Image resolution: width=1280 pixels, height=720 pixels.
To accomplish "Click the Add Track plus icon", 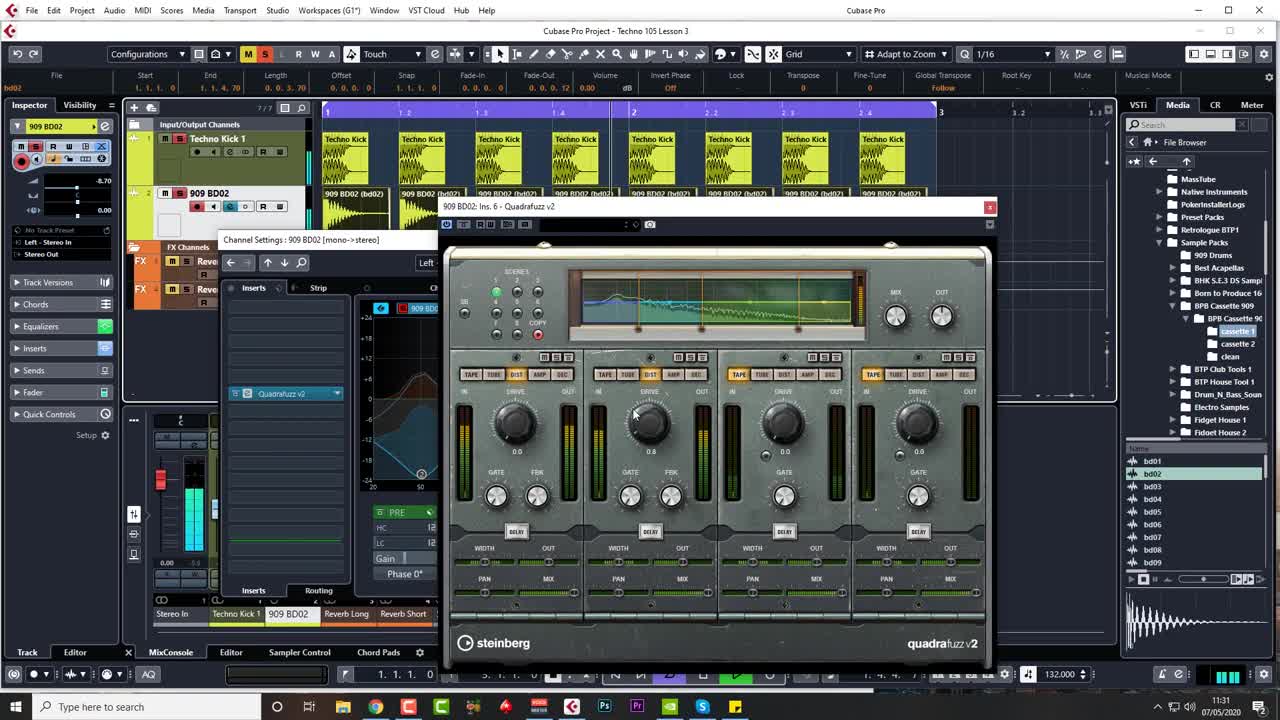I will point(134,107).
